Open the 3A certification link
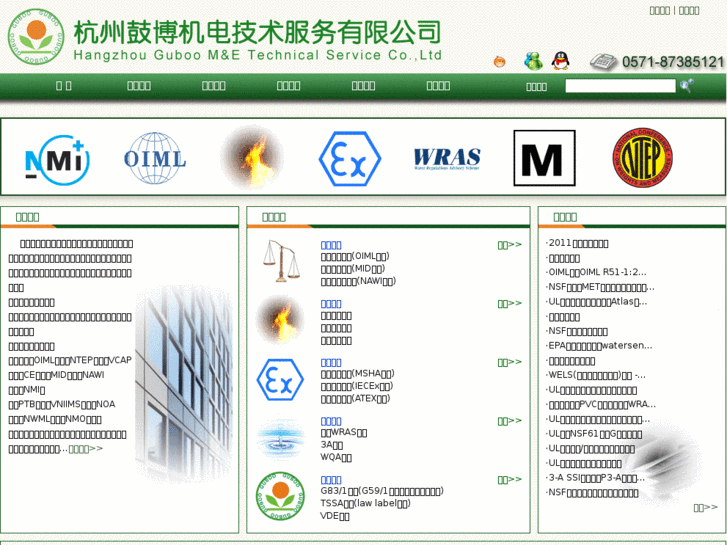 332,445
